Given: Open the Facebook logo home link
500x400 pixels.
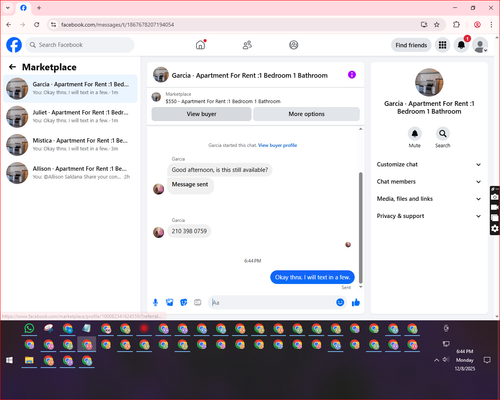Looking at the screenshot, I should coord(14,45).
